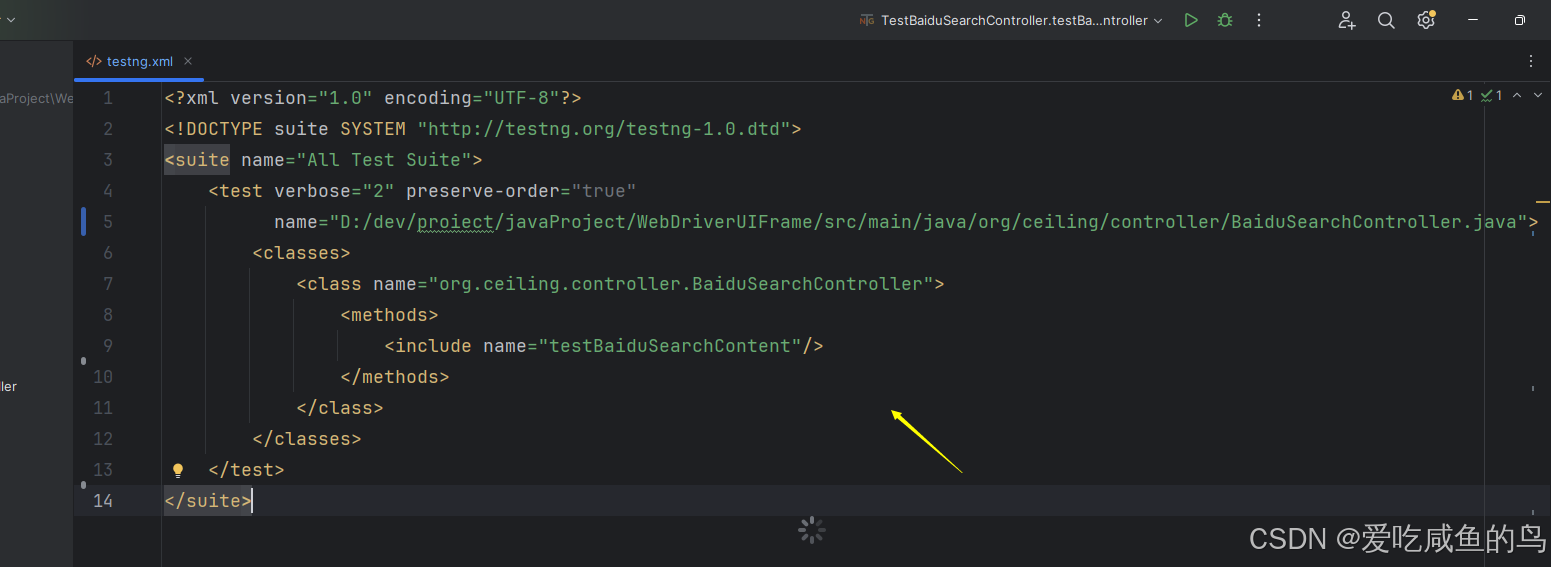
Task: Click line number 14 in gutter
Action: [103, 501]
